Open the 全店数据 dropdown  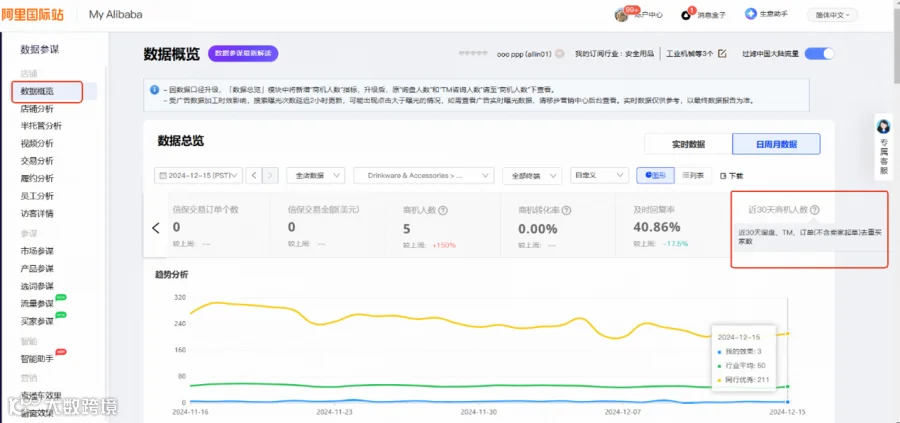click(x=316, y=176)
